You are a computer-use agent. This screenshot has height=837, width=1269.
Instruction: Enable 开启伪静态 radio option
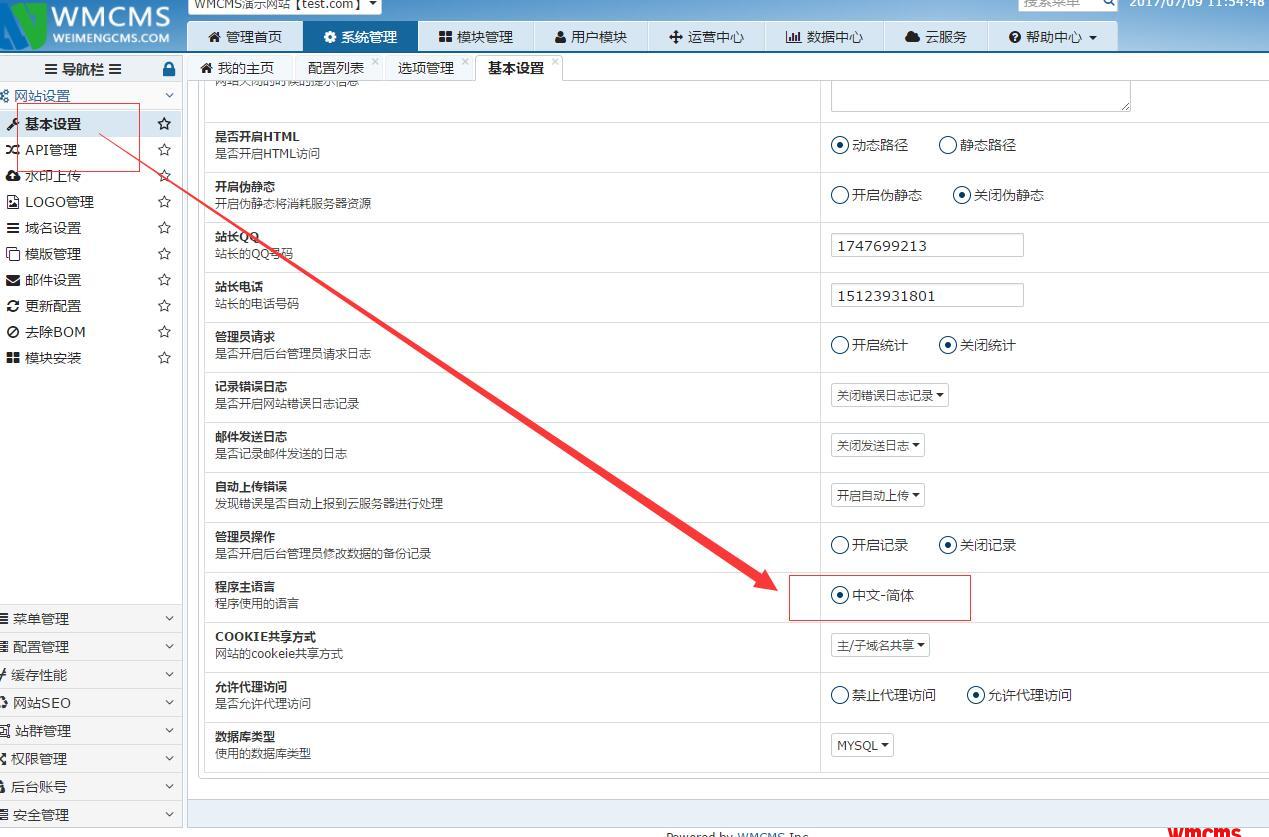(840, 195)
